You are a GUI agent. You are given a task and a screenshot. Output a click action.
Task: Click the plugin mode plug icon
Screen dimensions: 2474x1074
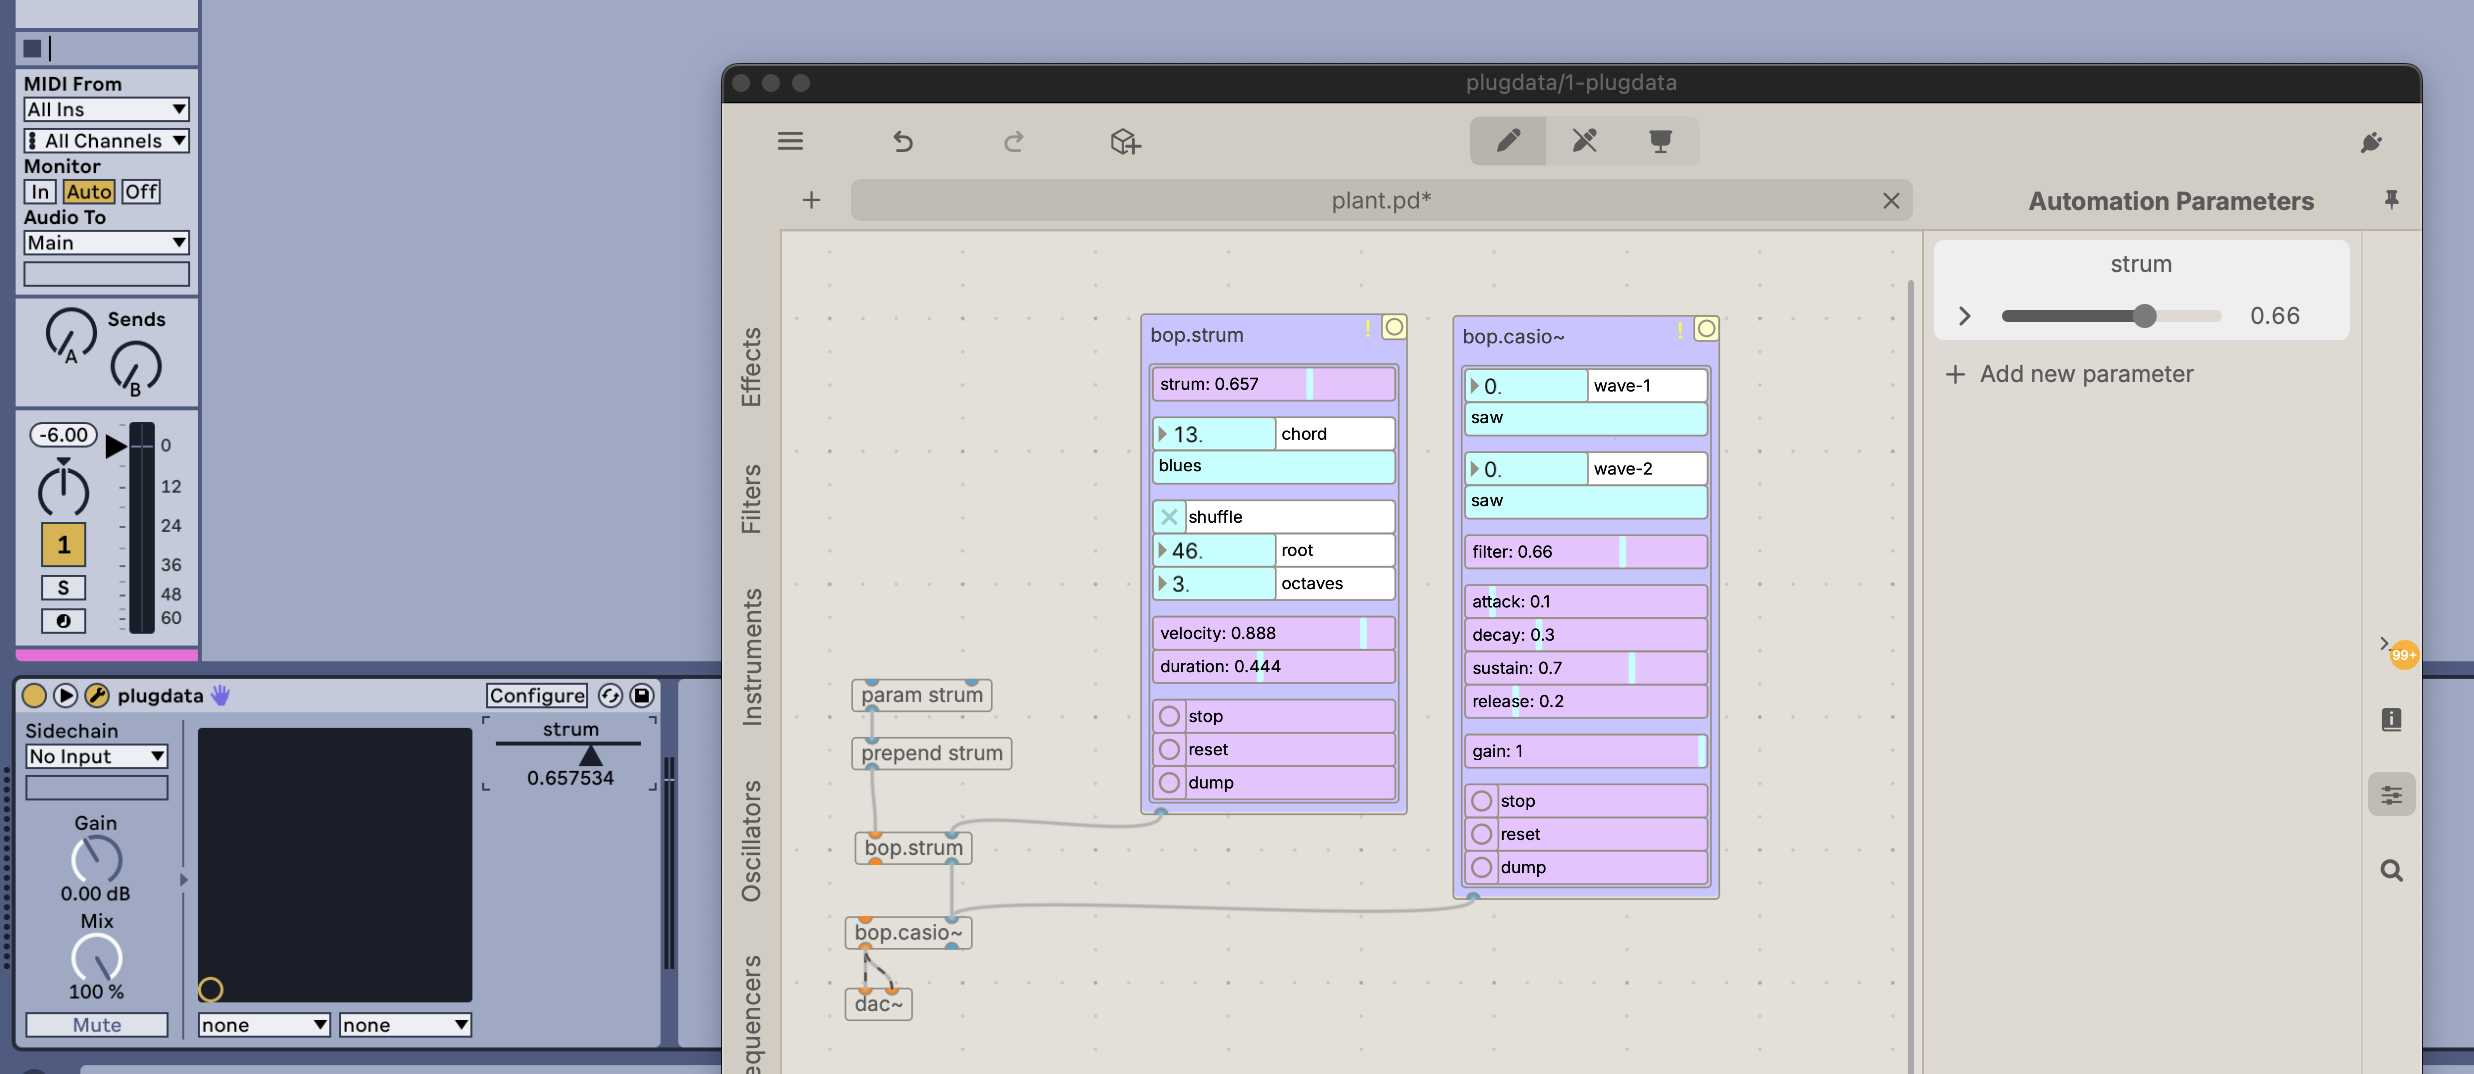coord(2371,142)
